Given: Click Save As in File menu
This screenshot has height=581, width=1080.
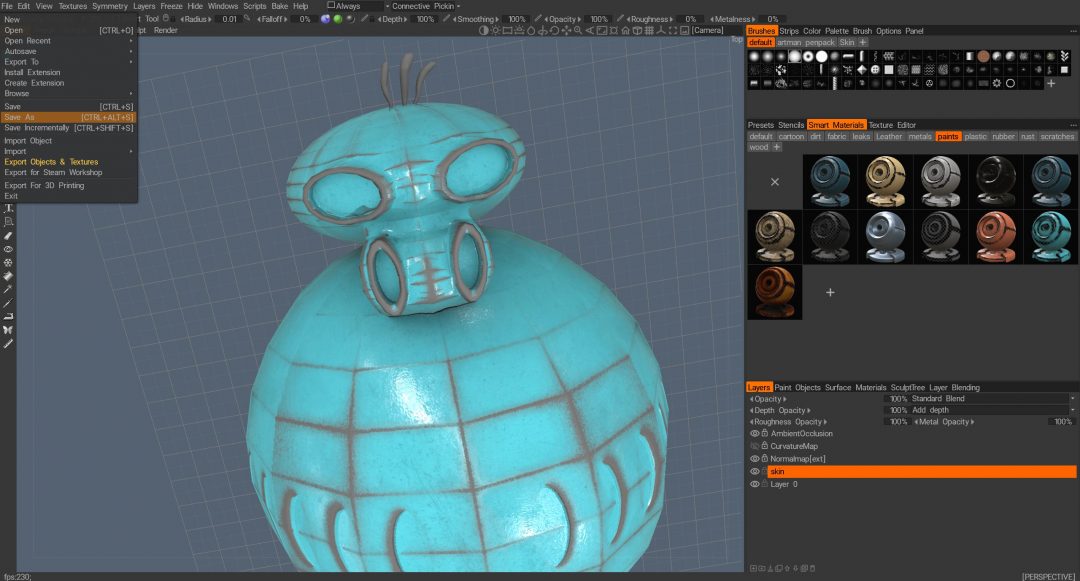Looking at the screenshot, I should click(69, 118).
